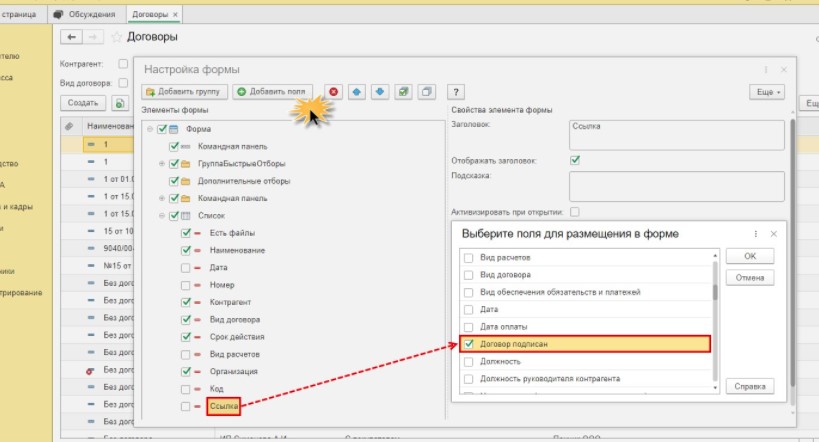Expand the ГруппаБыстрыеОтборы node
Viewport: 819px width, 442px height.
coord(162,164)
